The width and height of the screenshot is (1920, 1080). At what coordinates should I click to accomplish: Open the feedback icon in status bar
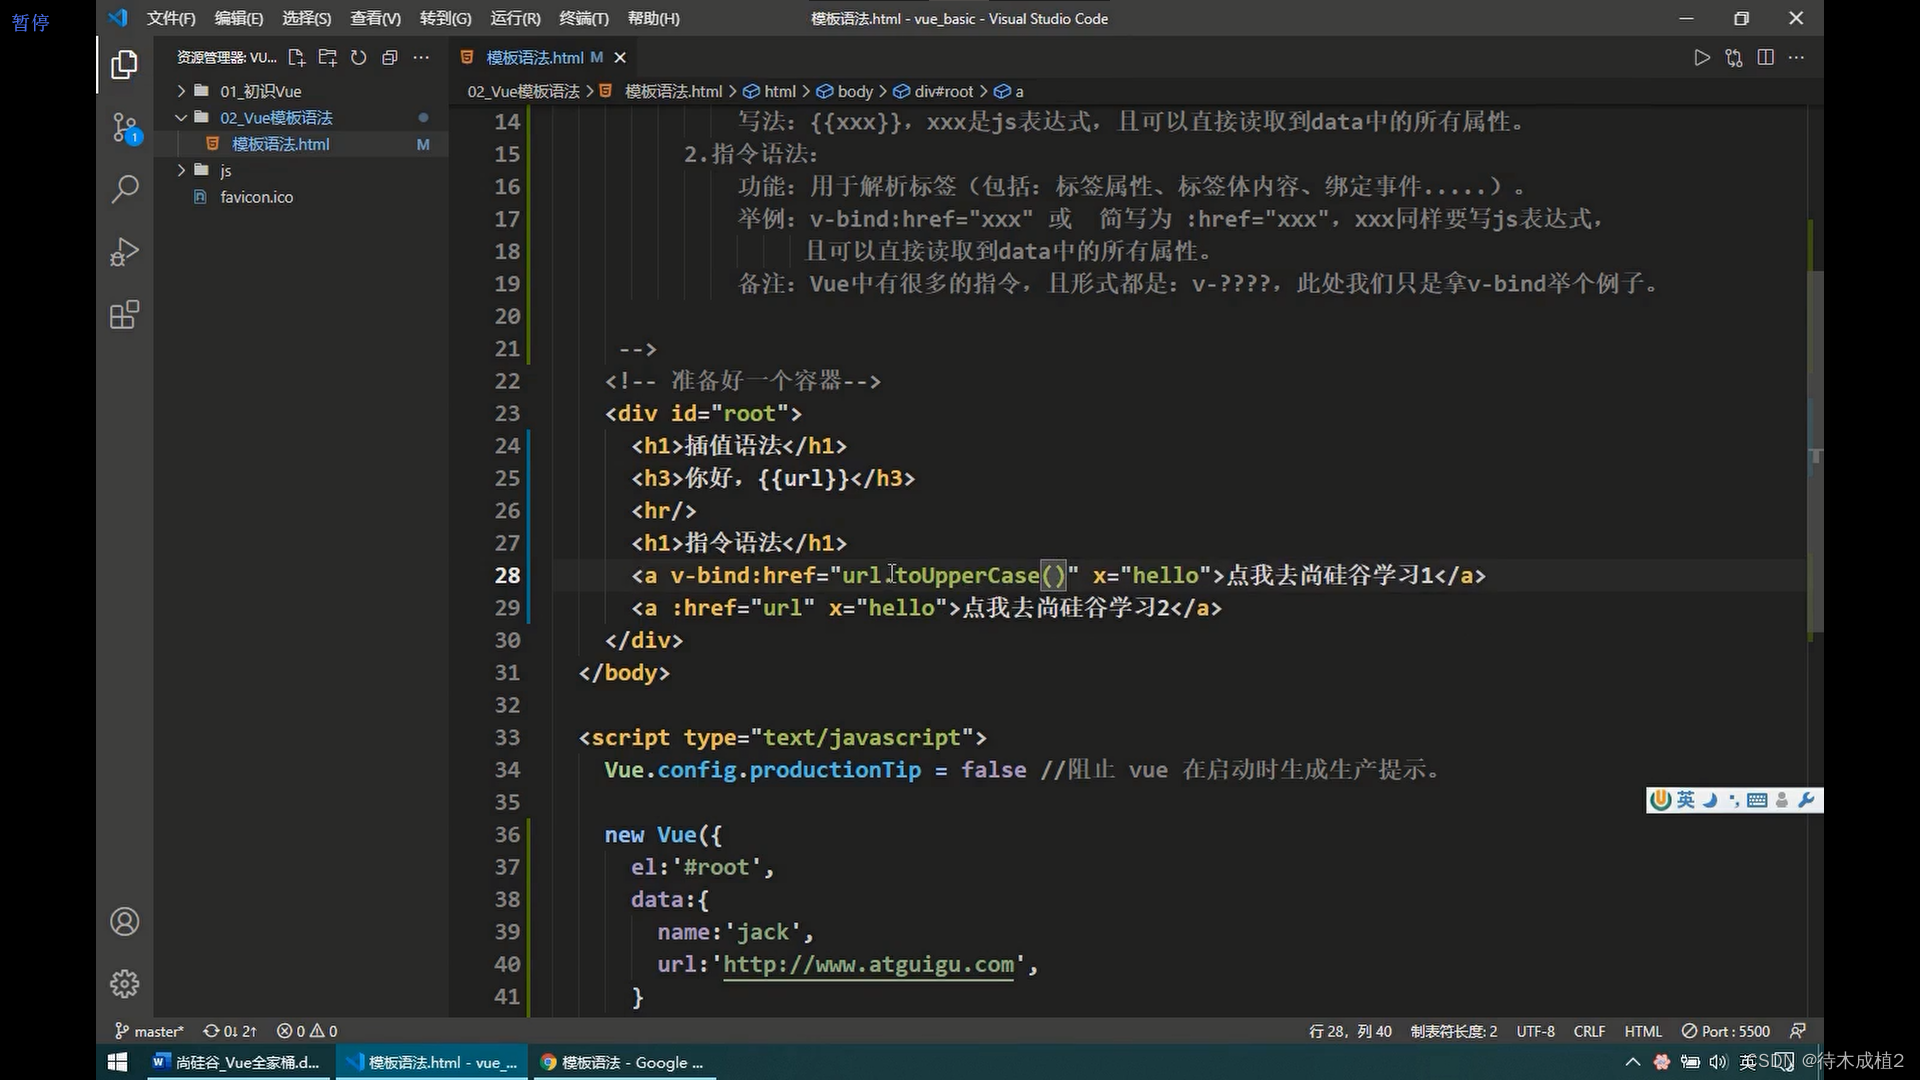tap(1798, 1031)
